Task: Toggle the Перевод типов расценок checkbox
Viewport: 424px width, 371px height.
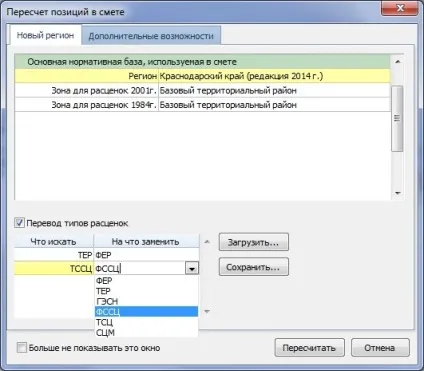Action: 19,223
